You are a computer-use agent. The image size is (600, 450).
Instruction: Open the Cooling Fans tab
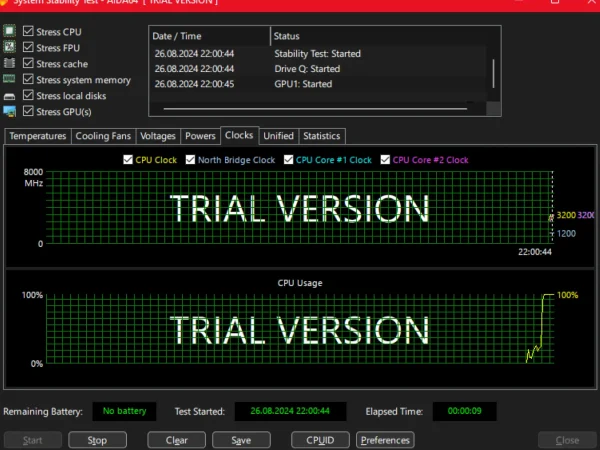point(102,136)
